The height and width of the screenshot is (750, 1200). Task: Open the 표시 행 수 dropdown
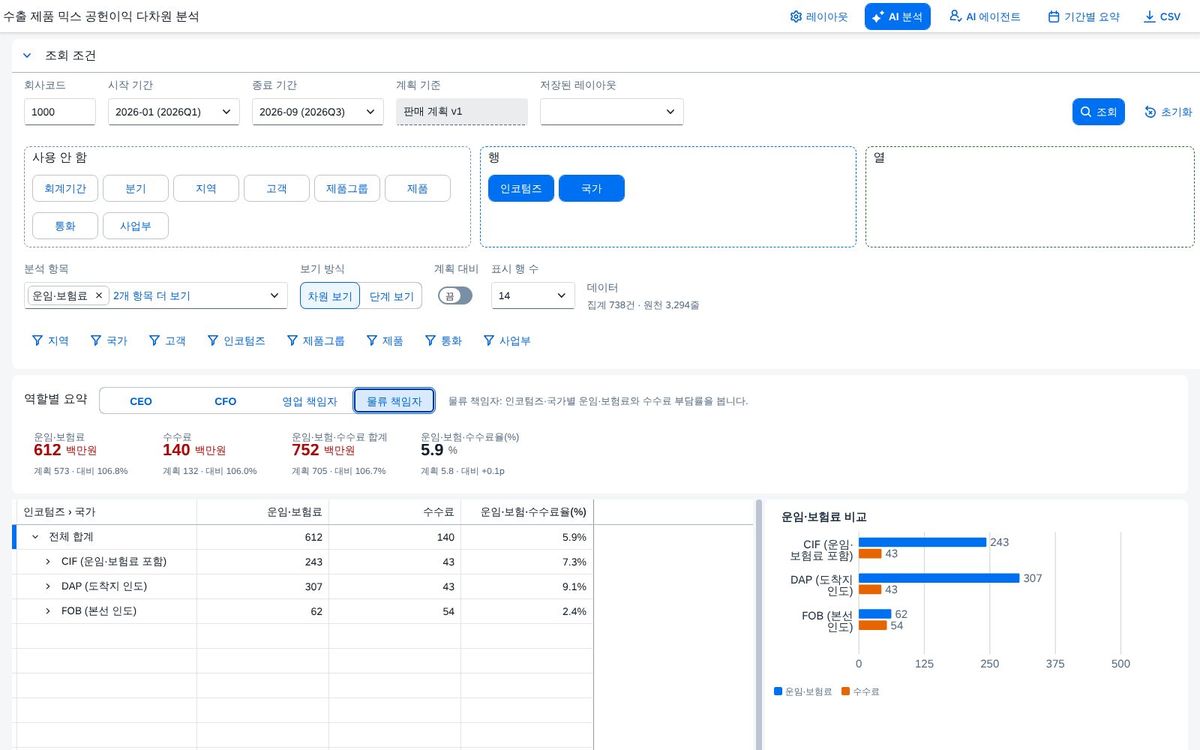[532, 296]
